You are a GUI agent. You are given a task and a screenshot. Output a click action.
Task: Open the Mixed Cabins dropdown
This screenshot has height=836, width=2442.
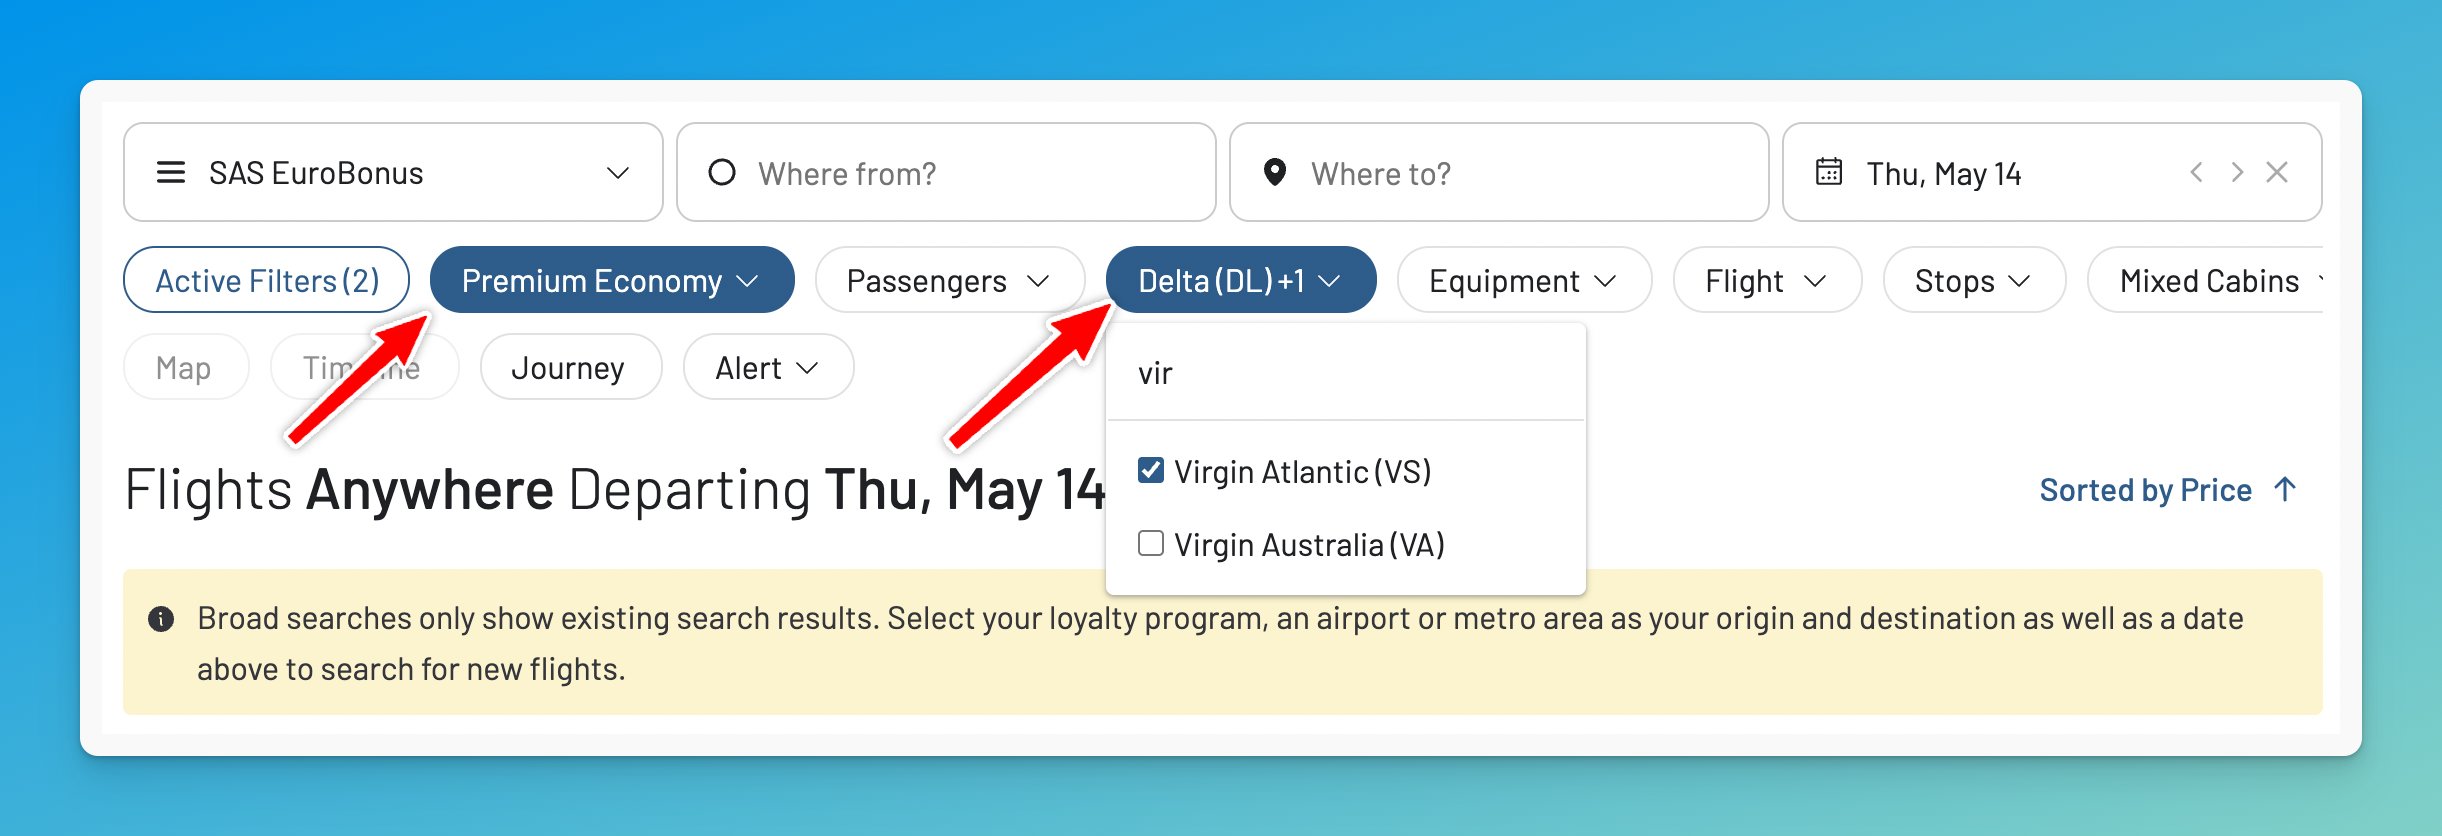pyautogui.click(x=2210, y=280)
